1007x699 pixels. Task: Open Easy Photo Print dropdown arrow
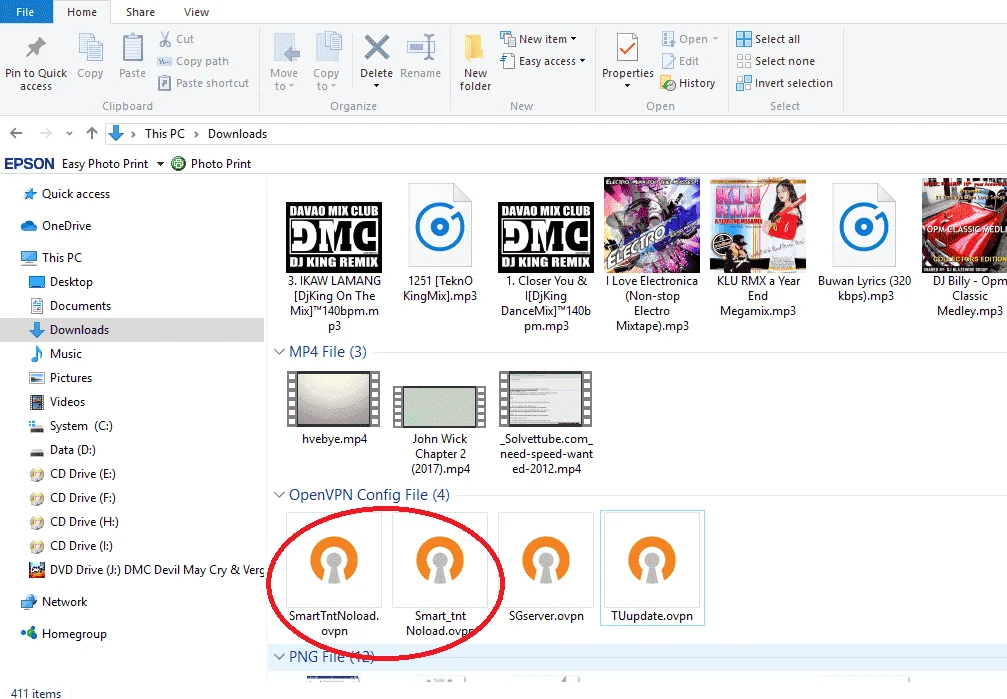[160, 164]
